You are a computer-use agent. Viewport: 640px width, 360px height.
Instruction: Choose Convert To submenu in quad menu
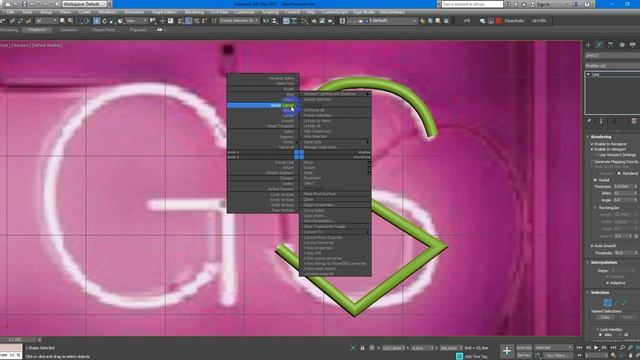coord(313,232)
